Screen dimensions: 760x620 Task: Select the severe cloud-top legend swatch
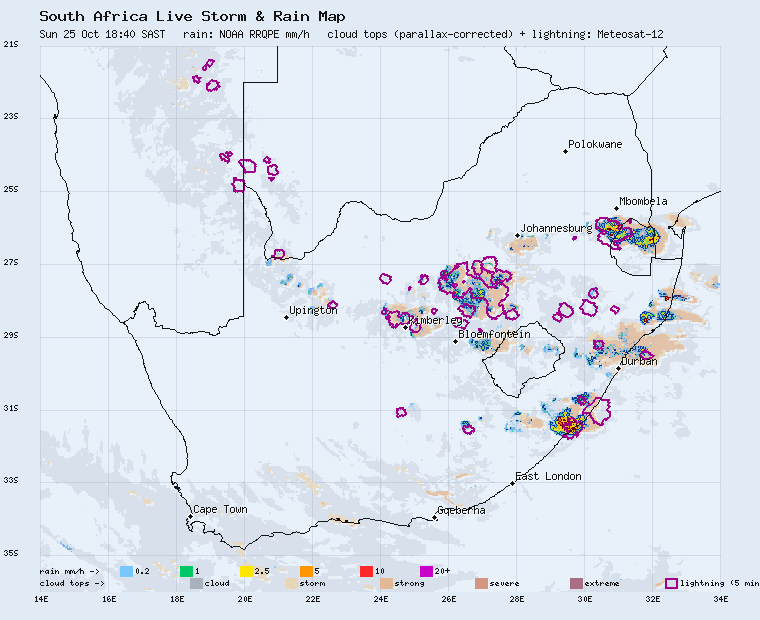pos(481,583)
